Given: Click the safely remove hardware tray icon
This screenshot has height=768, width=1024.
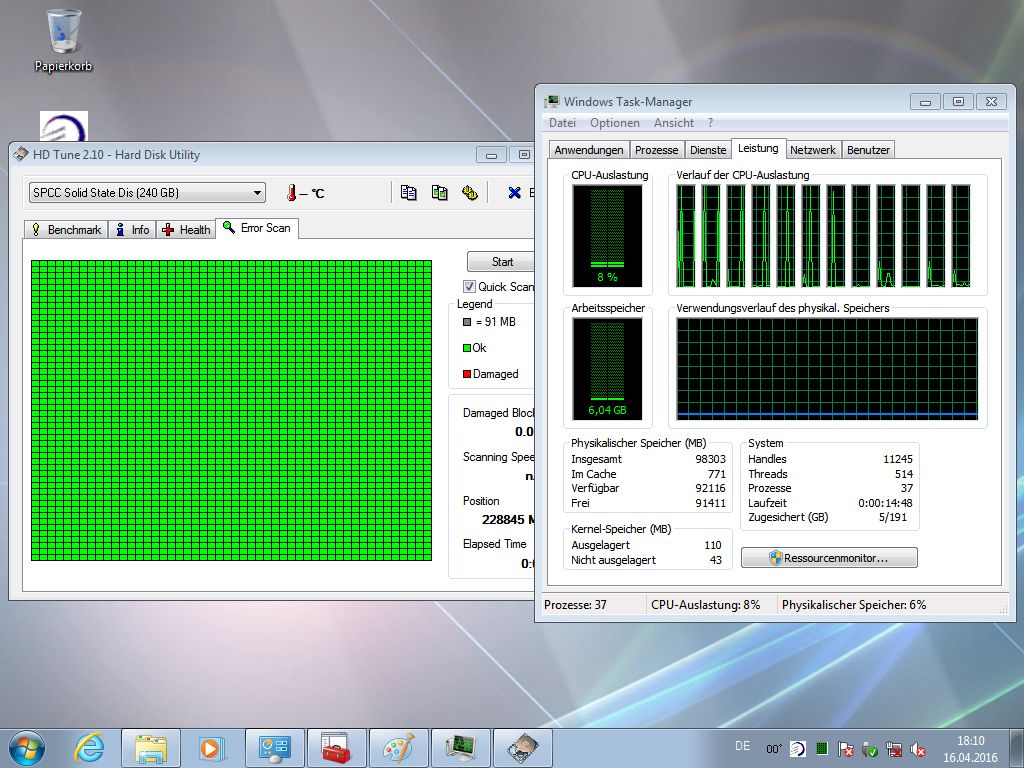Looking at the screenshot, I should coord(869,749).
